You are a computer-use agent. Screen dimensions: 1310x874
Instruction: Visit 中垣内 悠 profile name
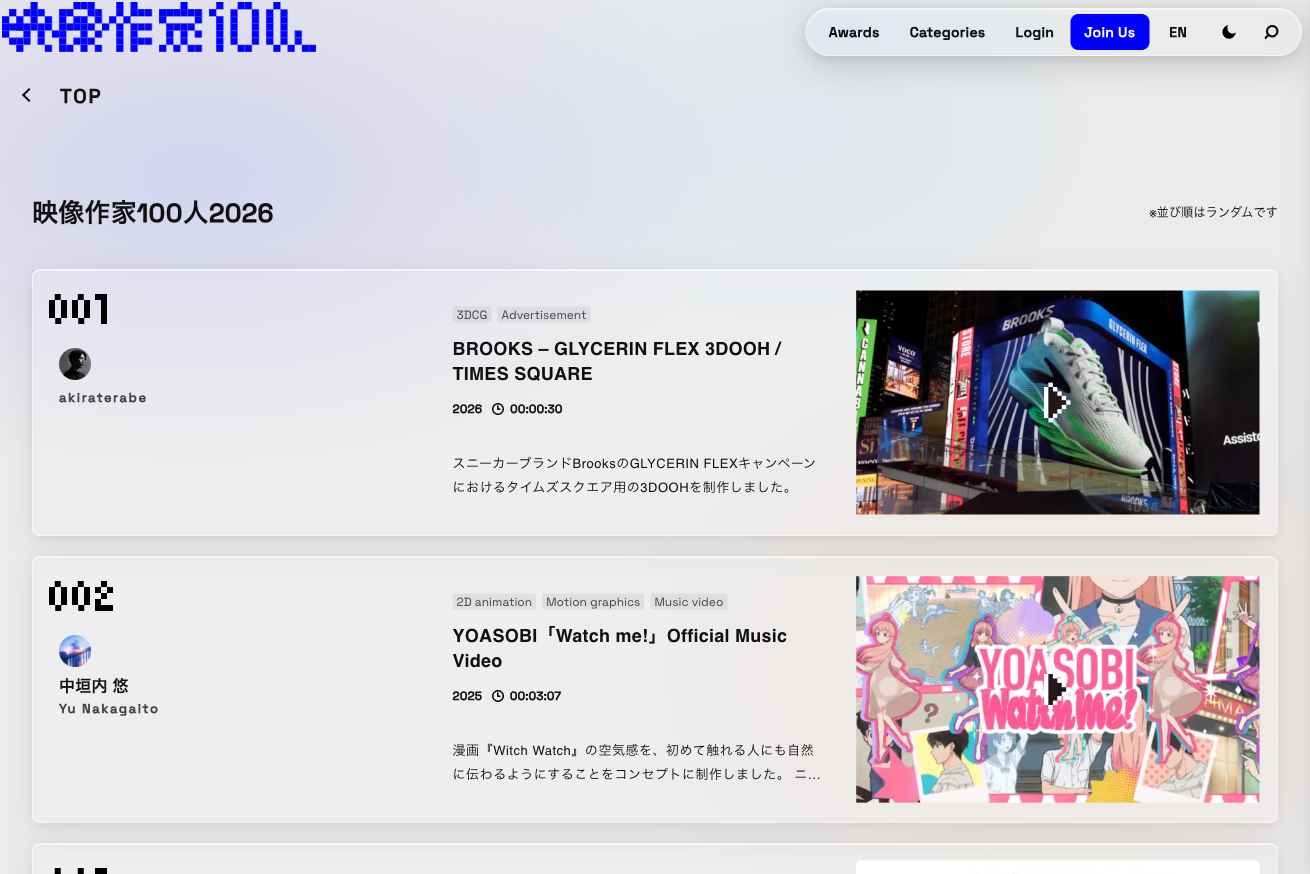(x=94, y=686)
